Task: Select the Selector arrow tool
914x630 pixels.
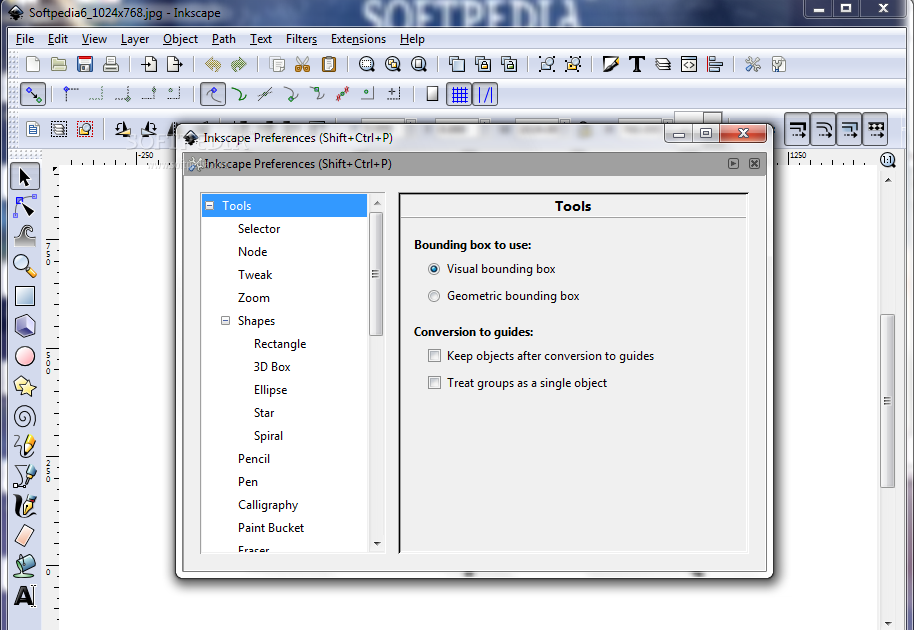Action: (x=24, y=177)
